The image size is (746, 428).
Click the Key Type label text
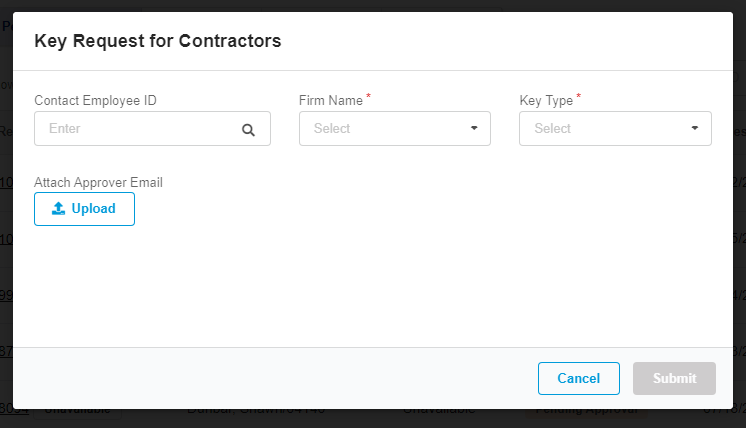[546, 100]
